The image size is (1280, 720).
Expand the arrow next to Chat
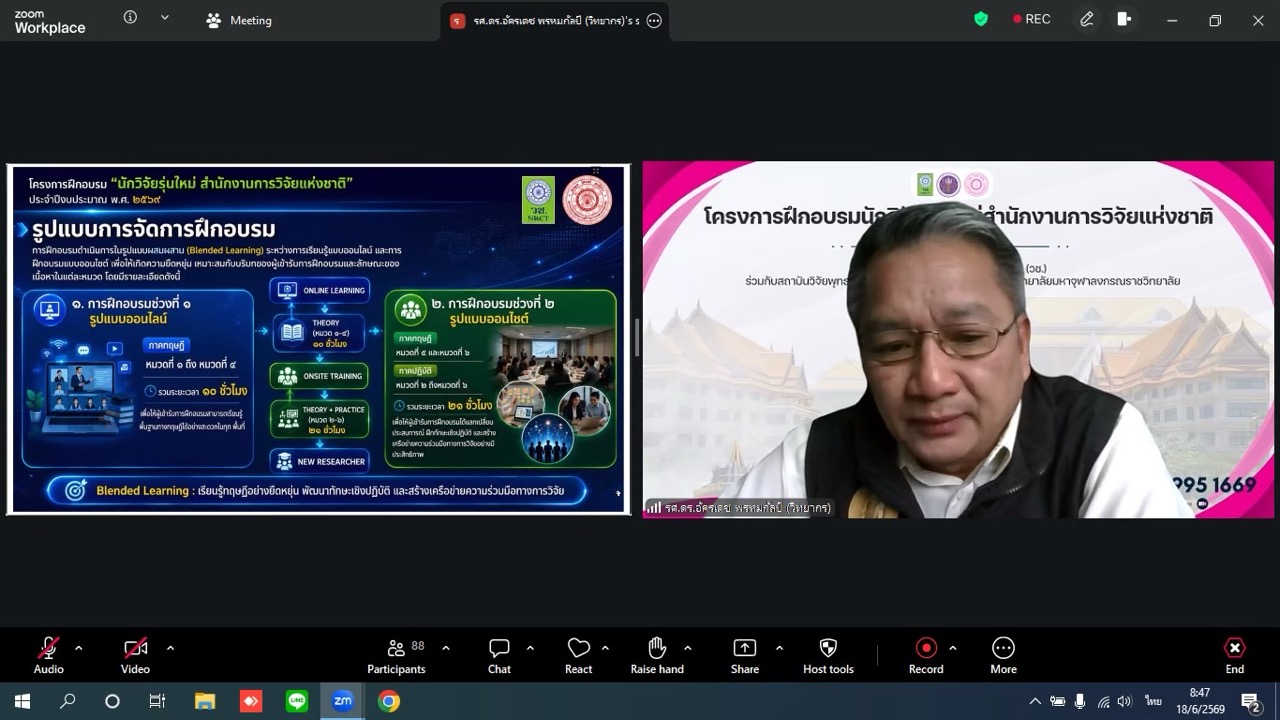530,647
